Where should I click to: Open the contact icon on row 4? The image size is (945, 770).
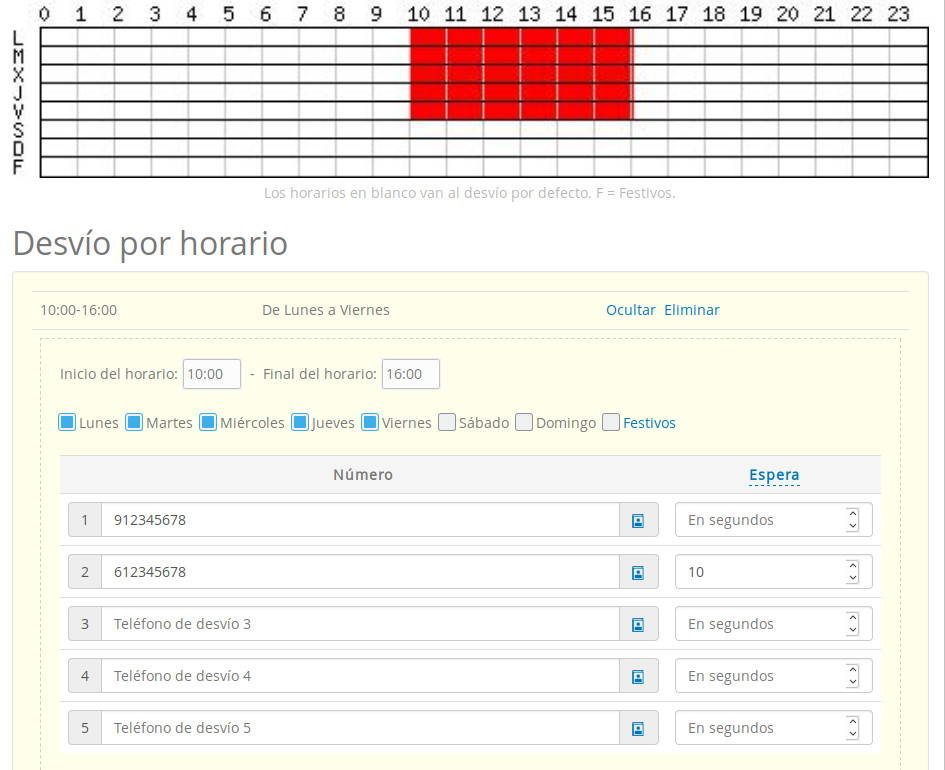click(638, 675)
